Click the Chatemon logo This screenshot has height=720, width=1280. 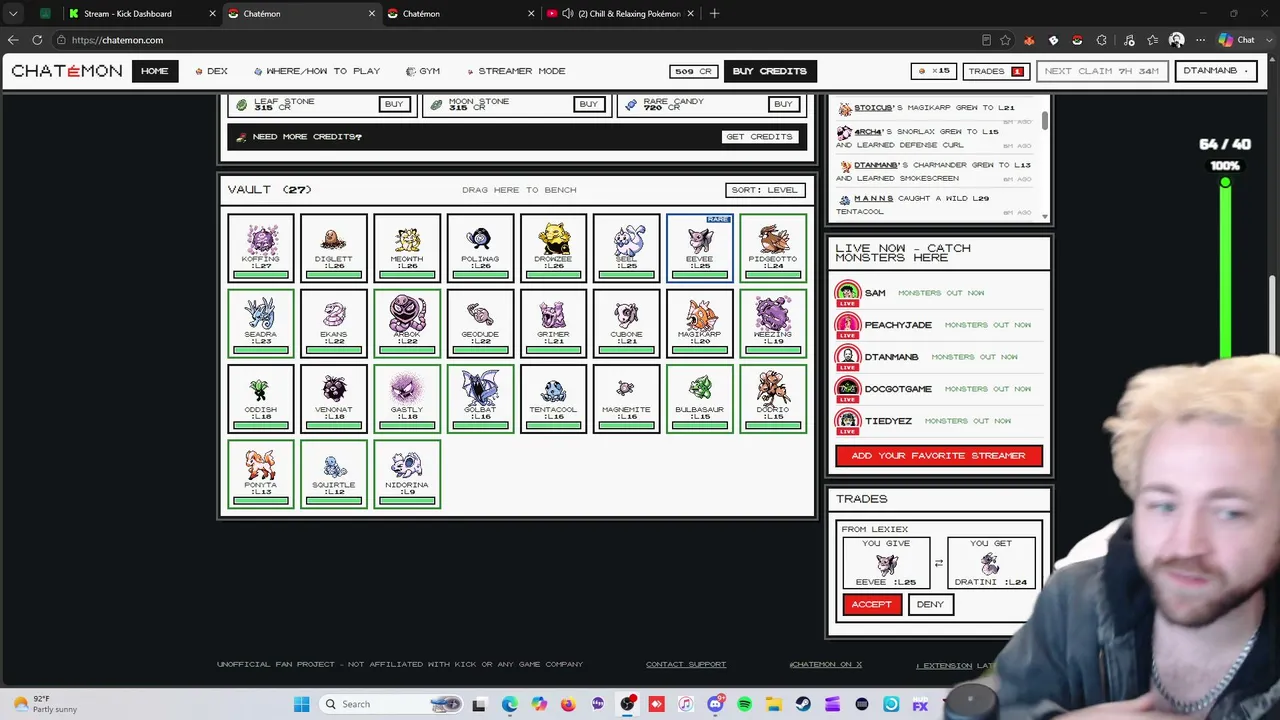tap(67, 71)
